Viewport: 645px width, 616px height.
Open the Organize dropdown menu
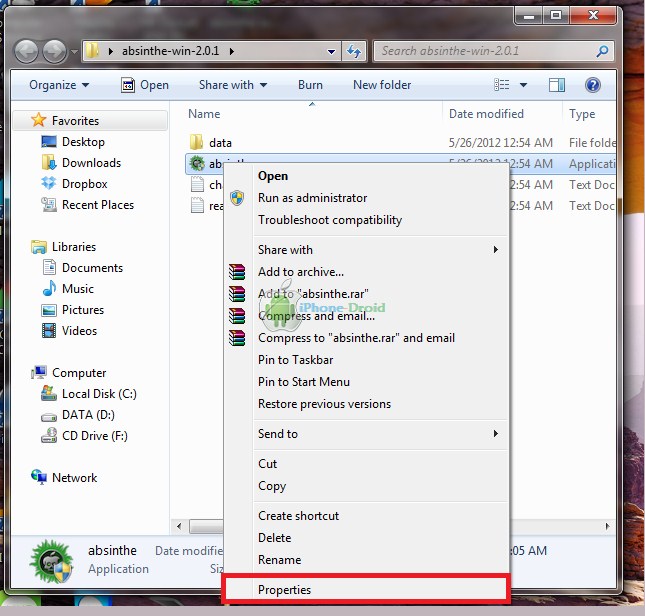point(59,85)
